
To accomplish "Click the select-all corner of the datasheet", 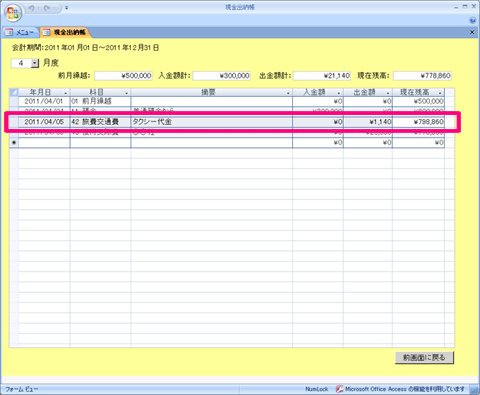I will pos(14,92).
